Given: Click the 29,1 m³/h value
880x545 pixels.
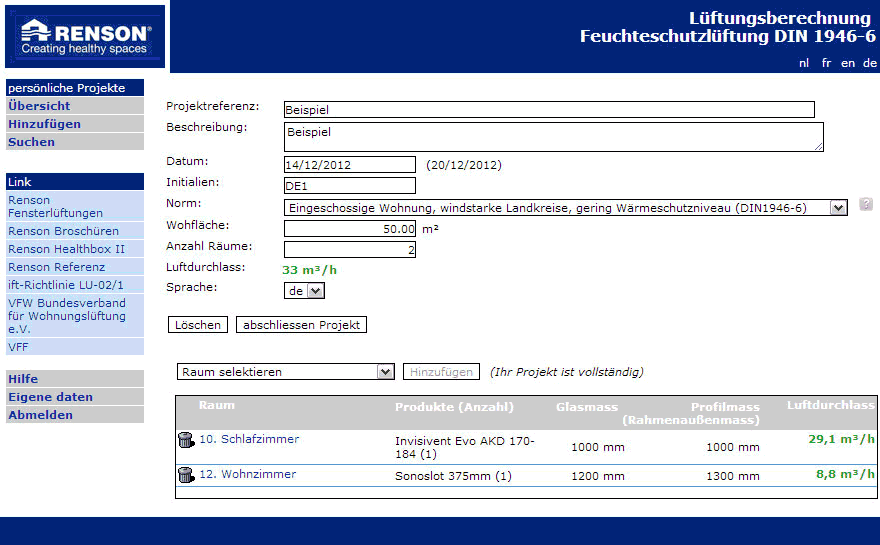Looking at the screenshot, I should click(841, 439).
